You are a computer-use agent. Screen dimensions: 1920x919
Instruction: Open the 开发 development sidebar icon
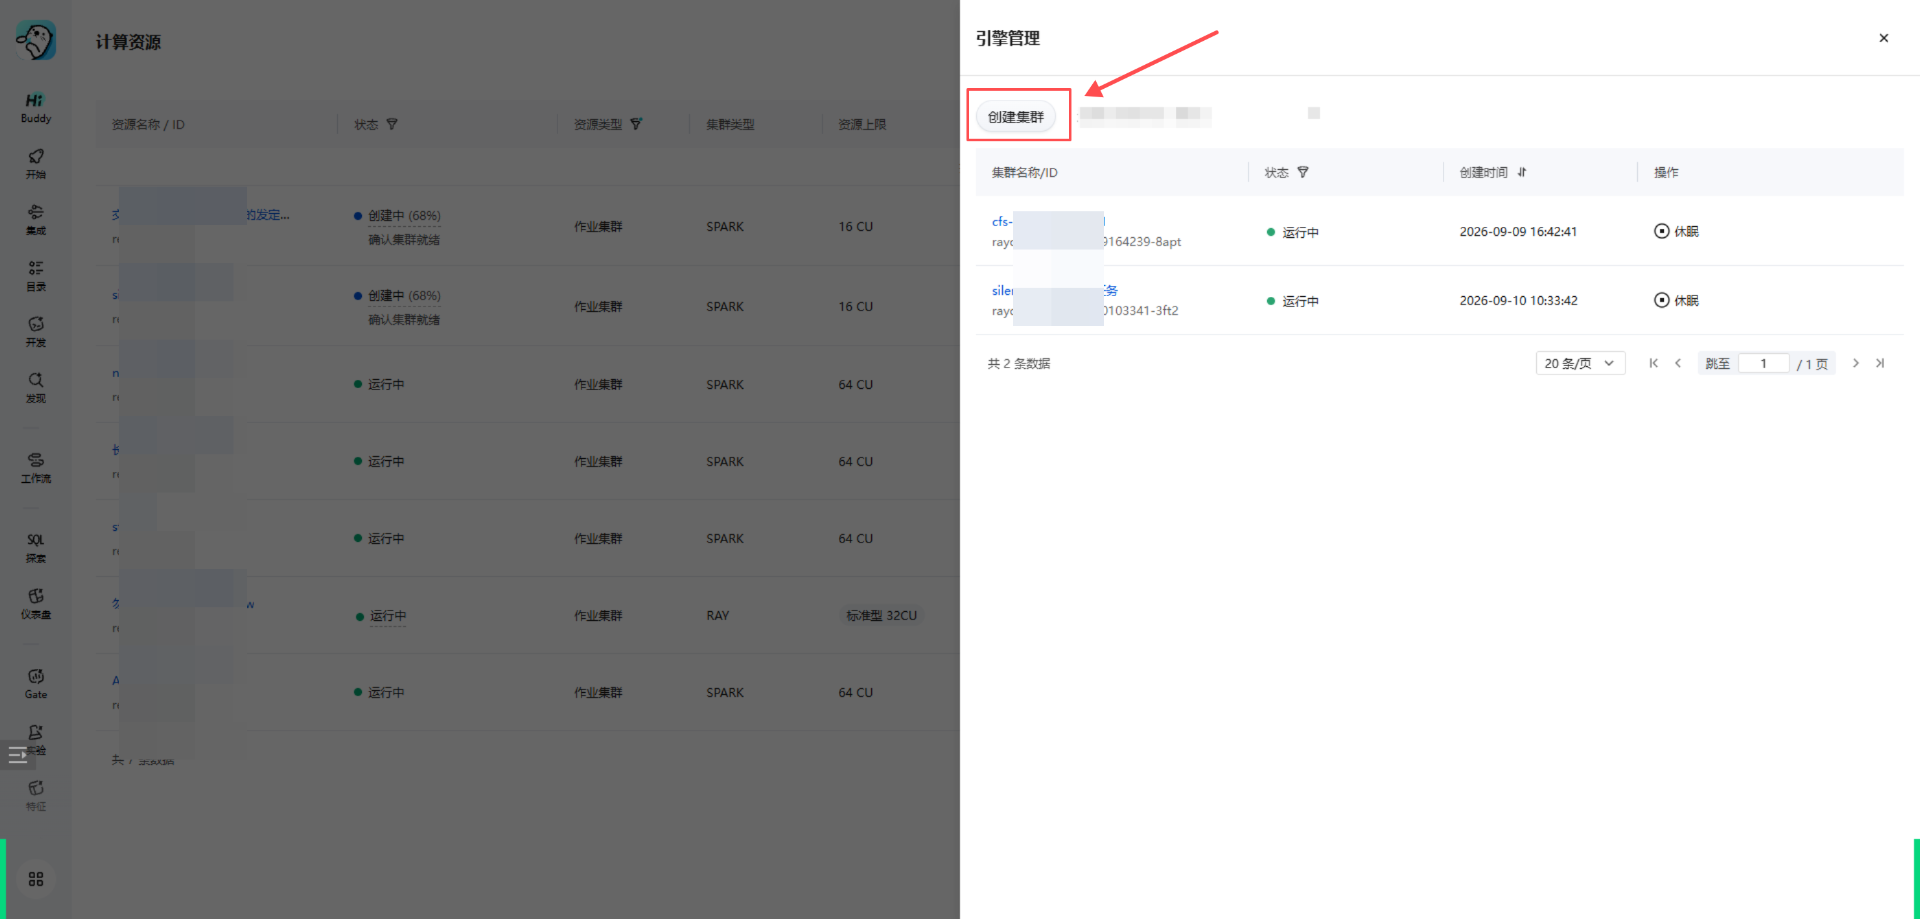point(36,331)
